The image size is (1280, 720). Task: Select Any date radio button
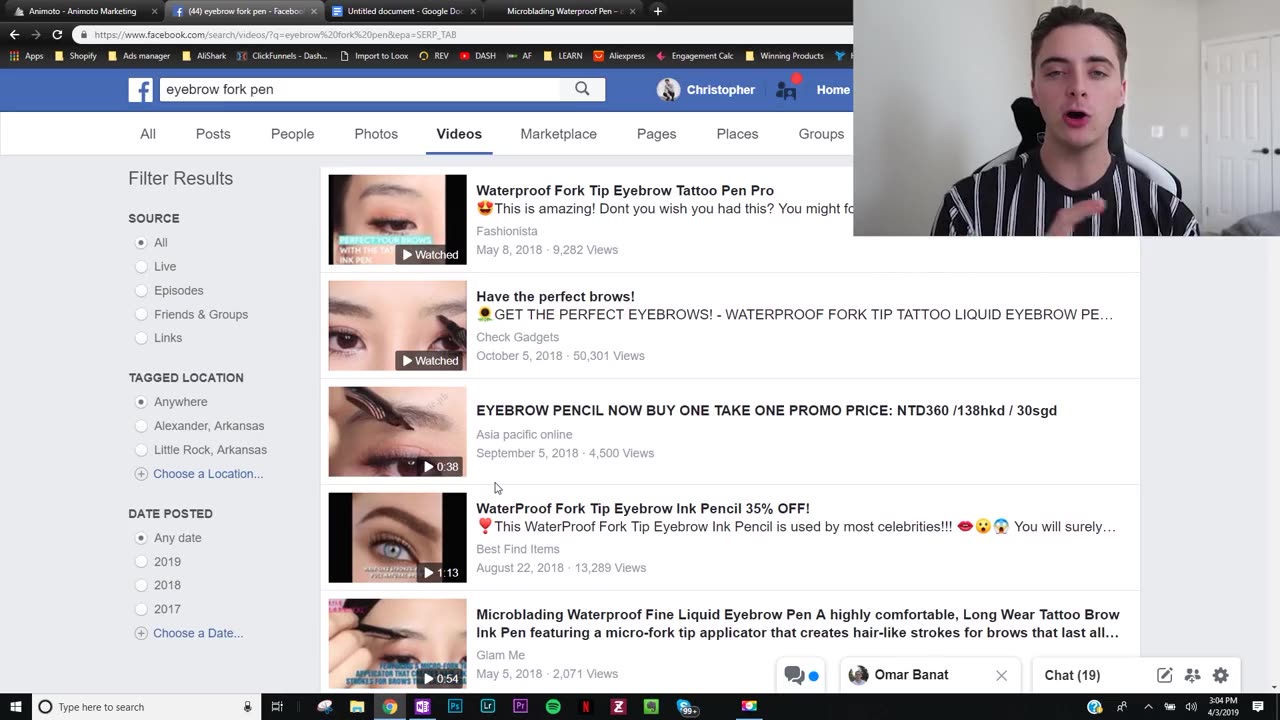(x=141, y=538)
